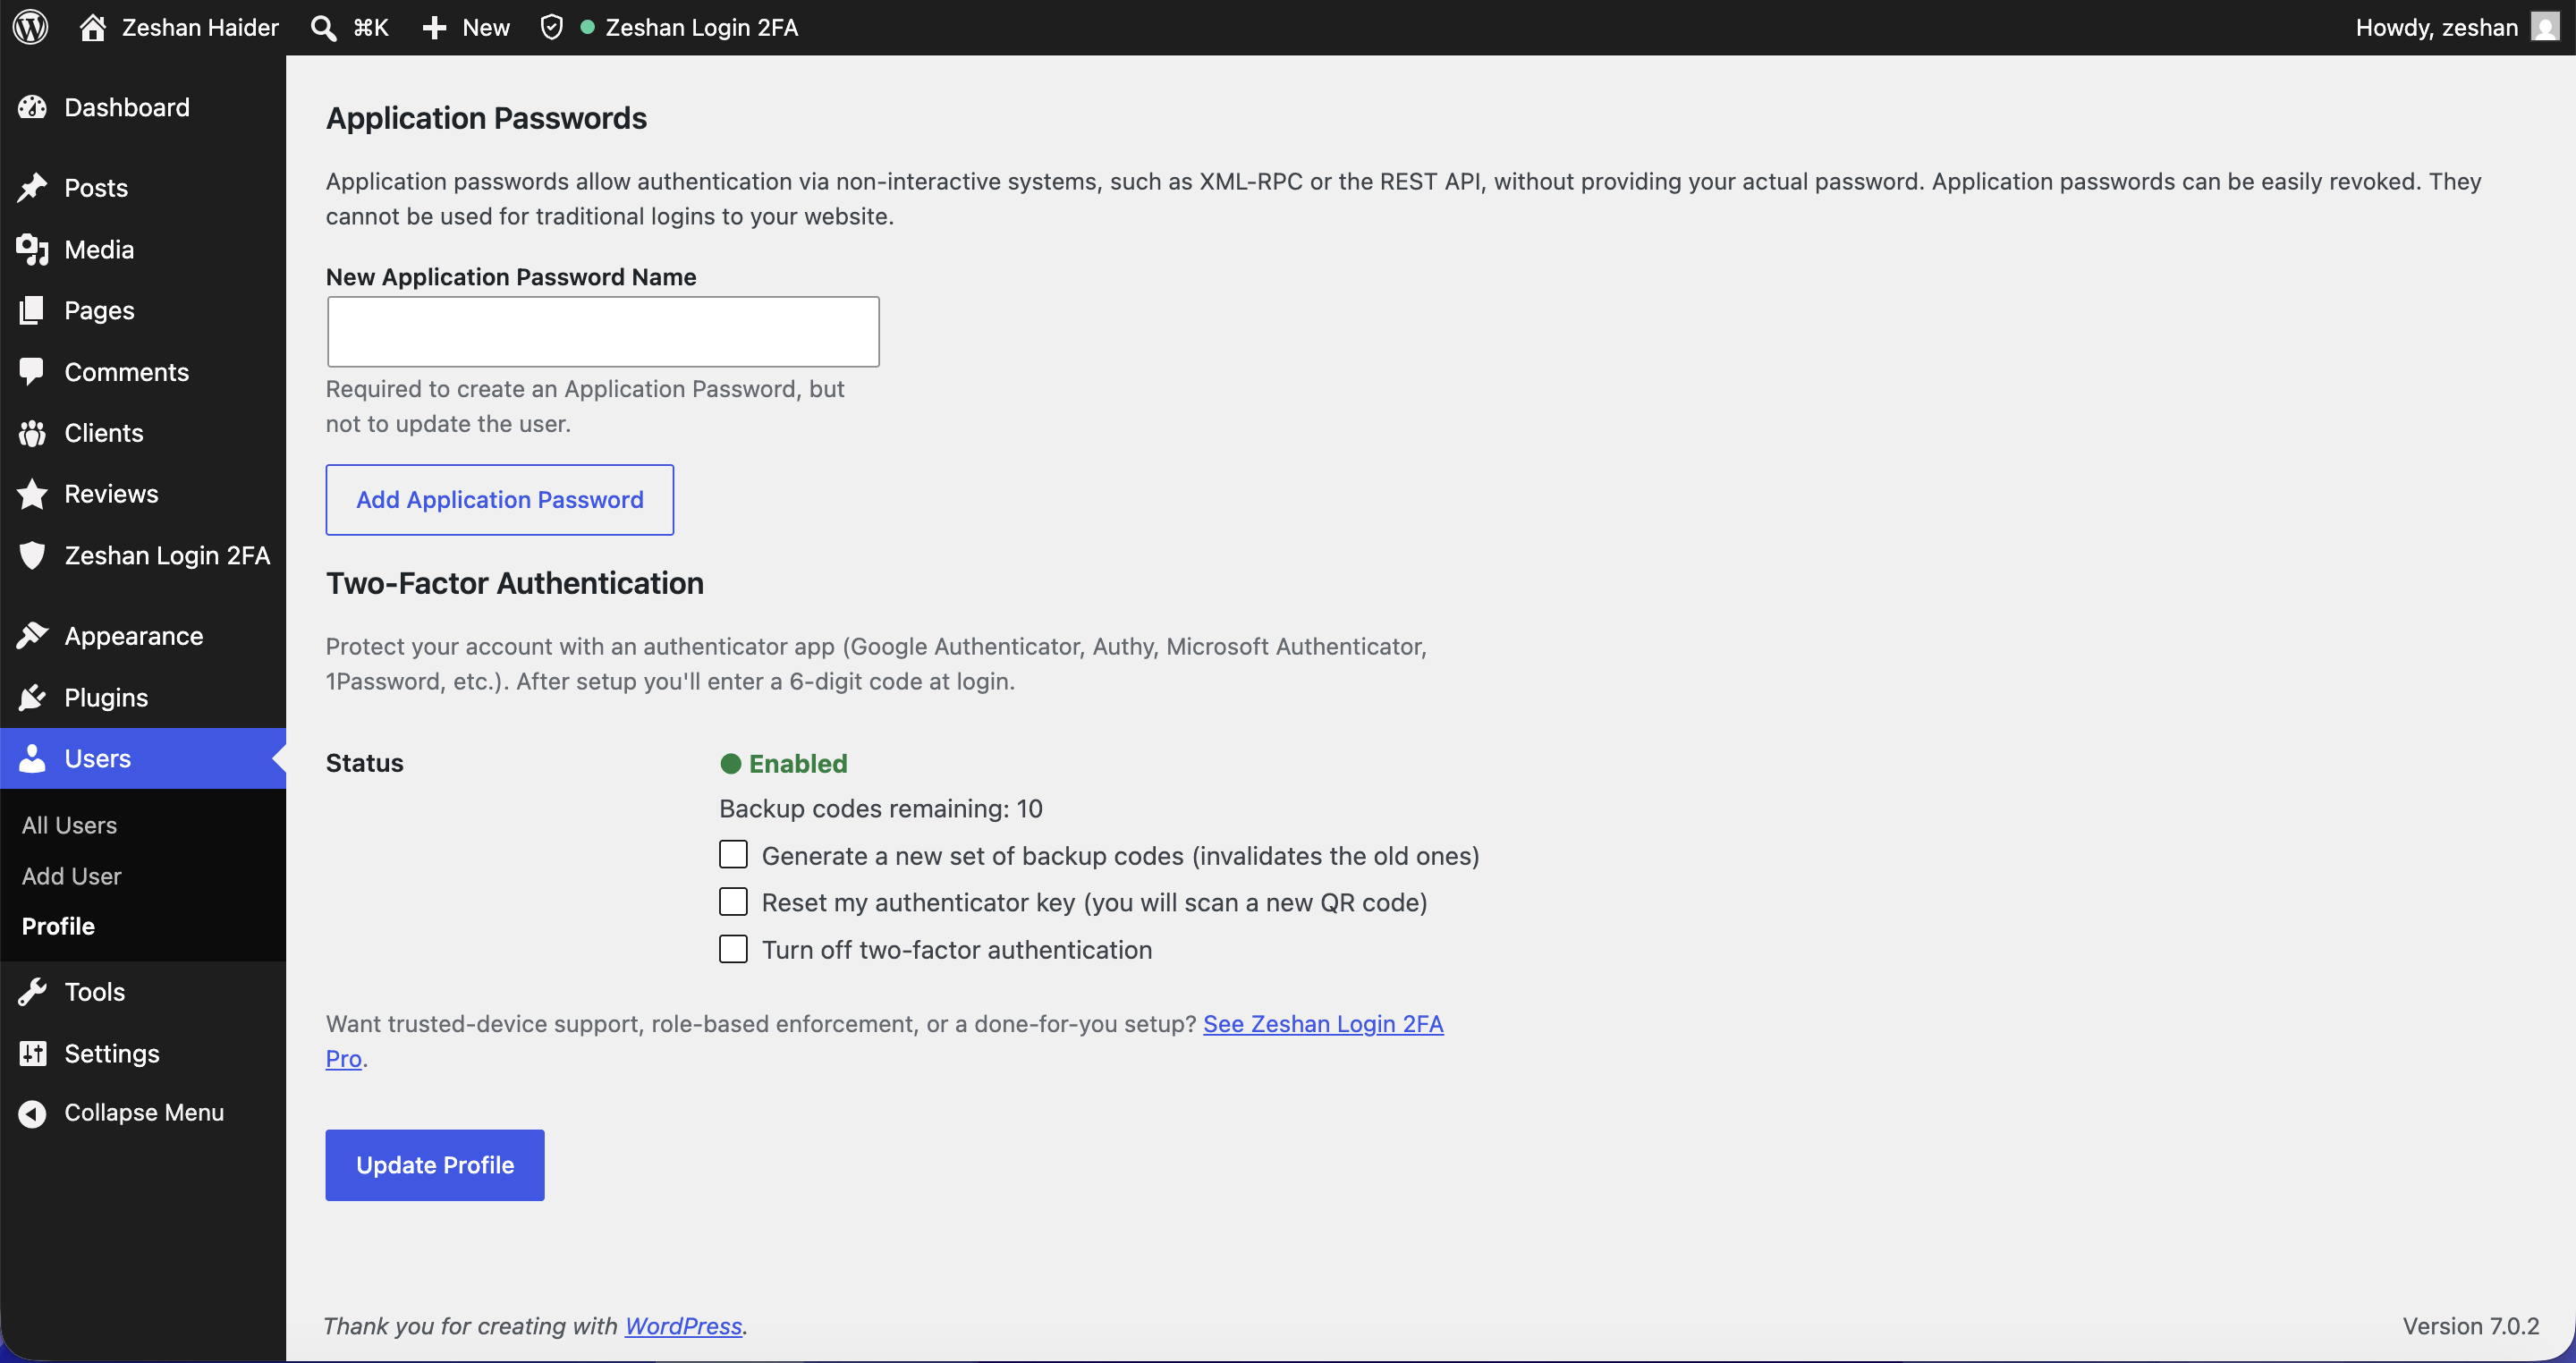Click the Tools wrench icon

(x=32, y=992)
